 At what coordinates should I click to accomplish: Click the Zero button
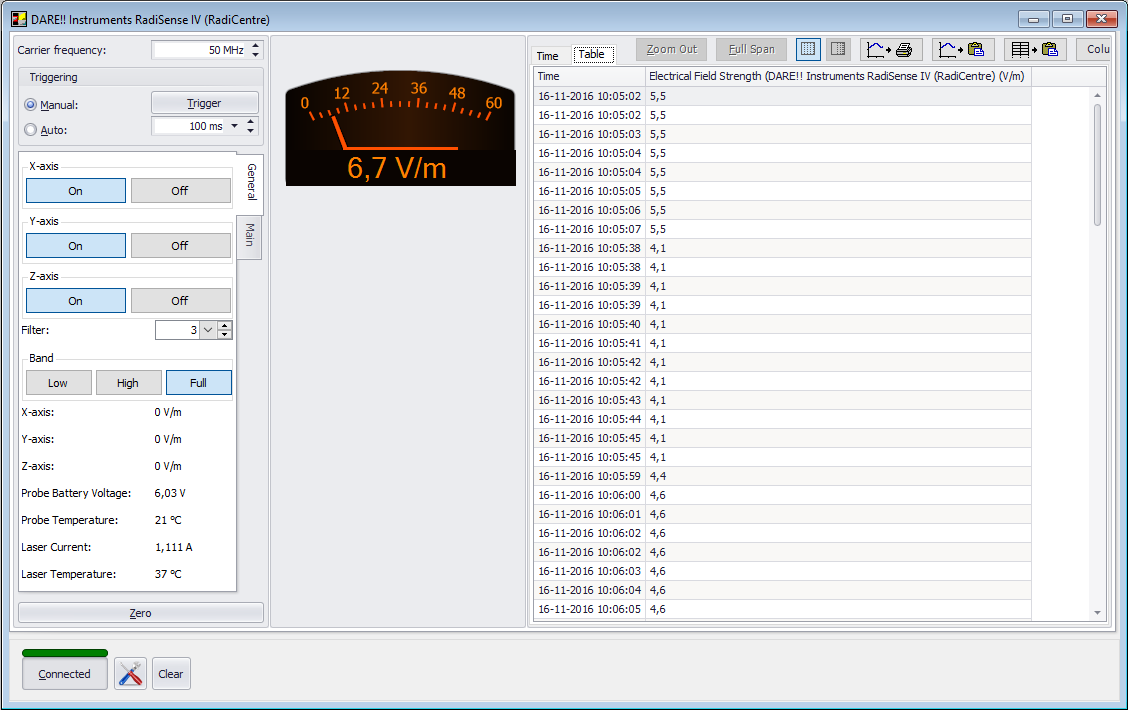(140, 613)
